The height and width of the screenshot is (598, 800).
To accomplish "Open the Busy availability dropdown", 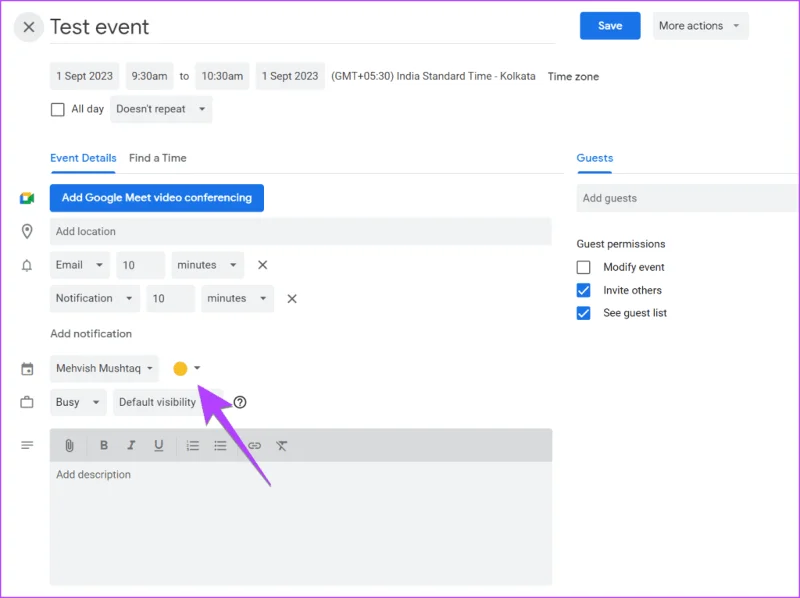I will [x=78, y=402].
